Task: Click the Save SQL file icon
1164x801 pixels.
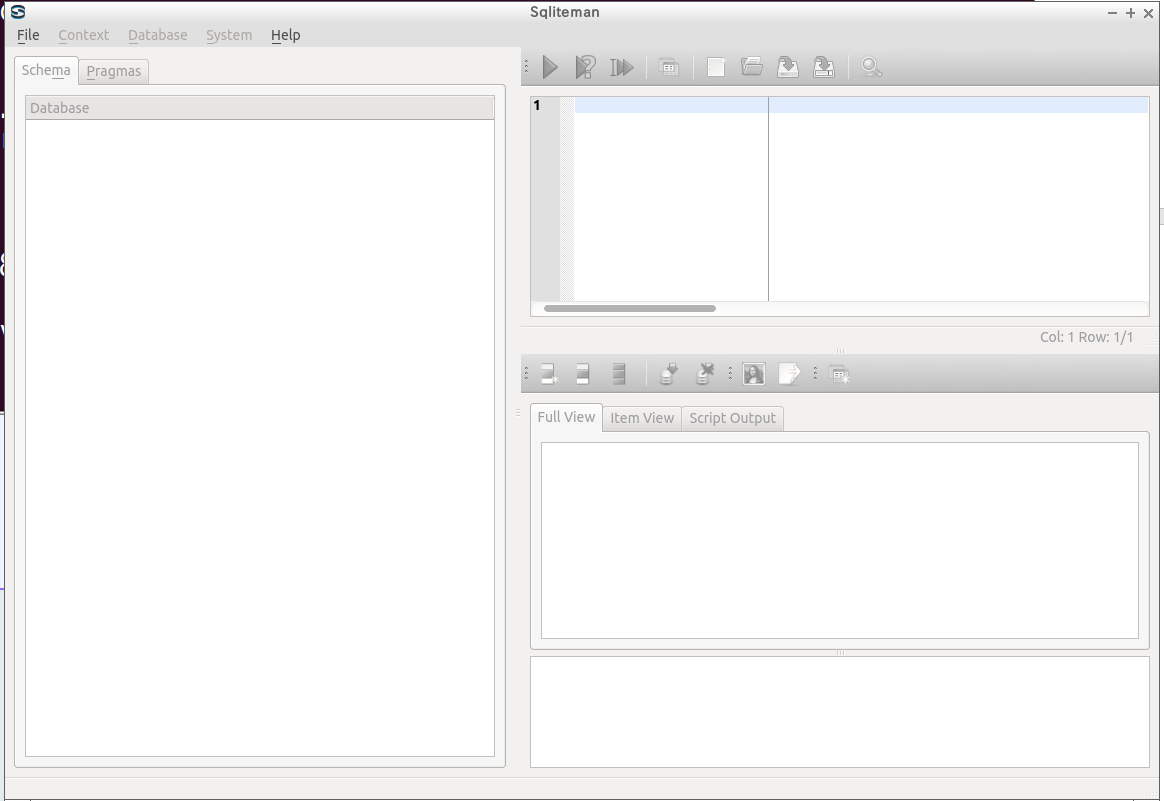Action: click(x=788, y=68)
